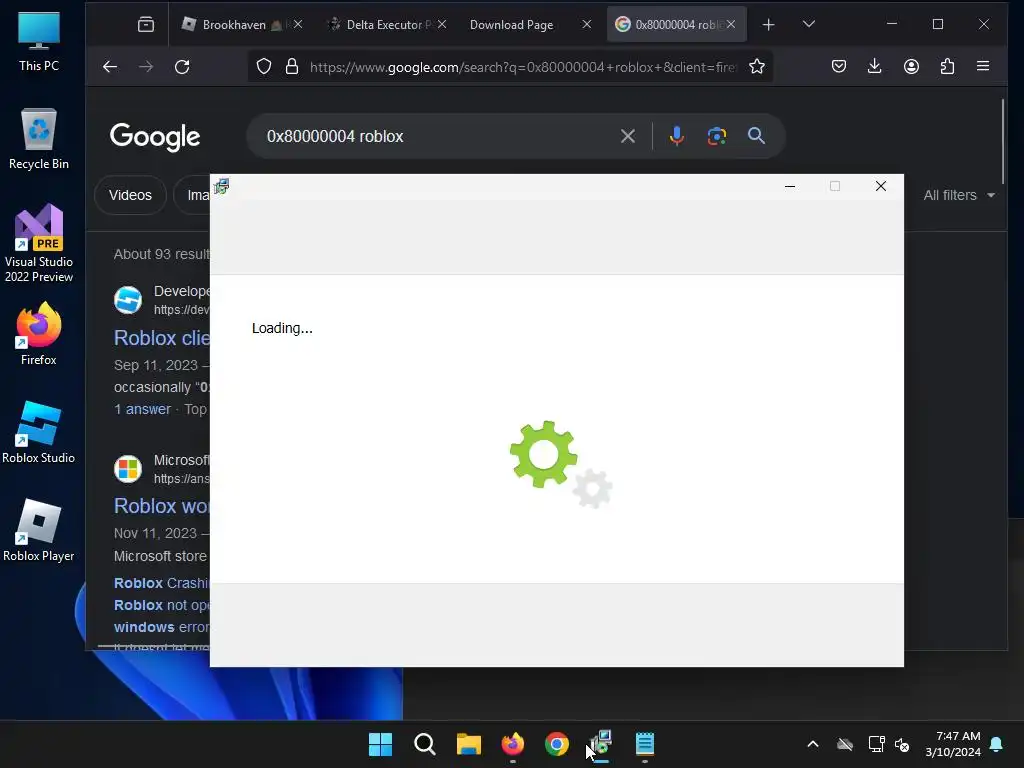Image resolution: width=1024 pixels, height=768 pixels.
Task: Filter Google results by Videos
Action: [130, 195]
